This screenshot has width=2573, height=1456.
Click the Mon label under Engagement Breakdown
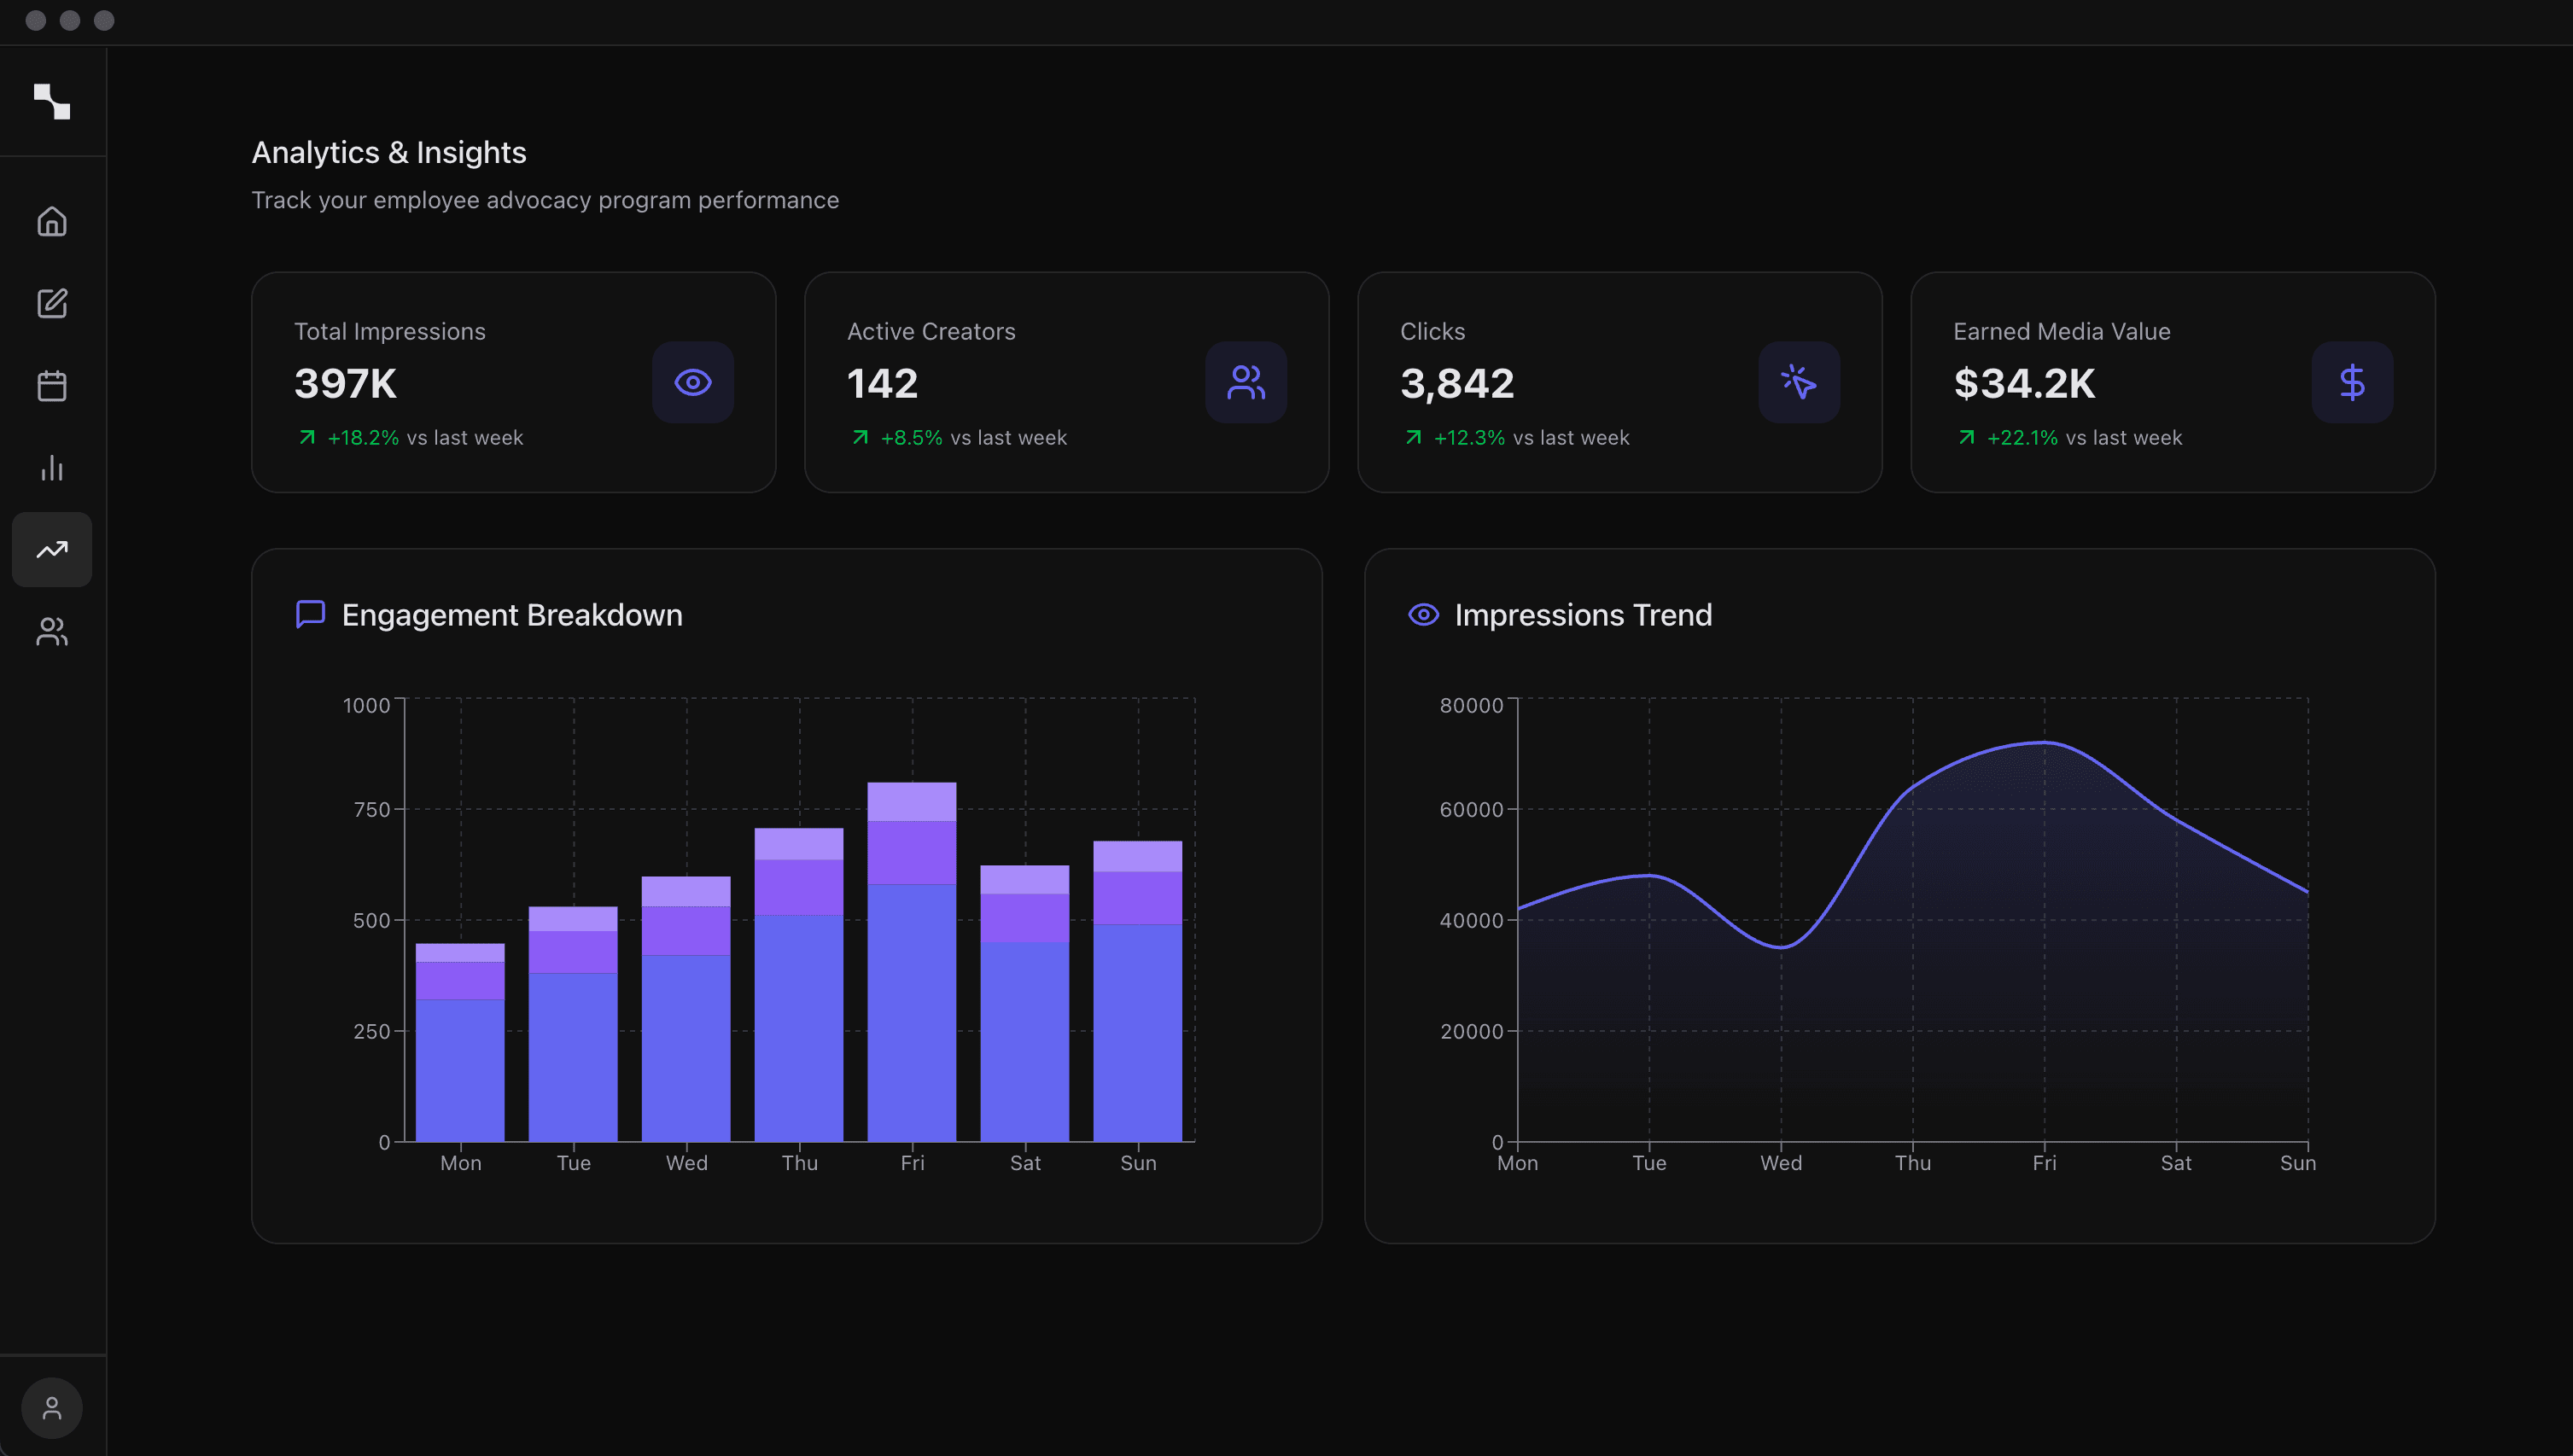point(460,1162)
